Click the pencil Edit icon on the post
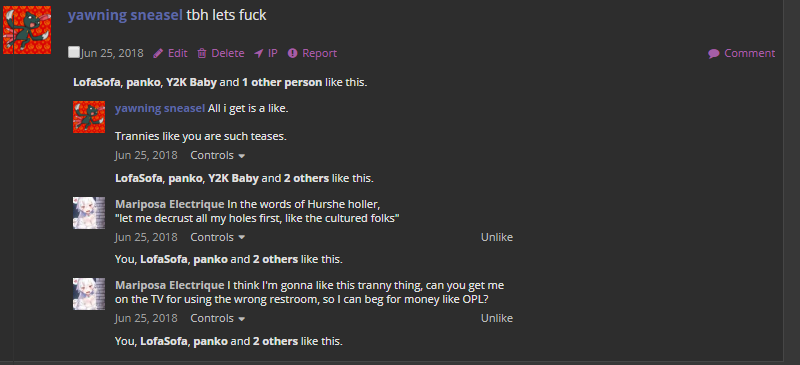This screenshot has width=800, height=365. (158, 54)
